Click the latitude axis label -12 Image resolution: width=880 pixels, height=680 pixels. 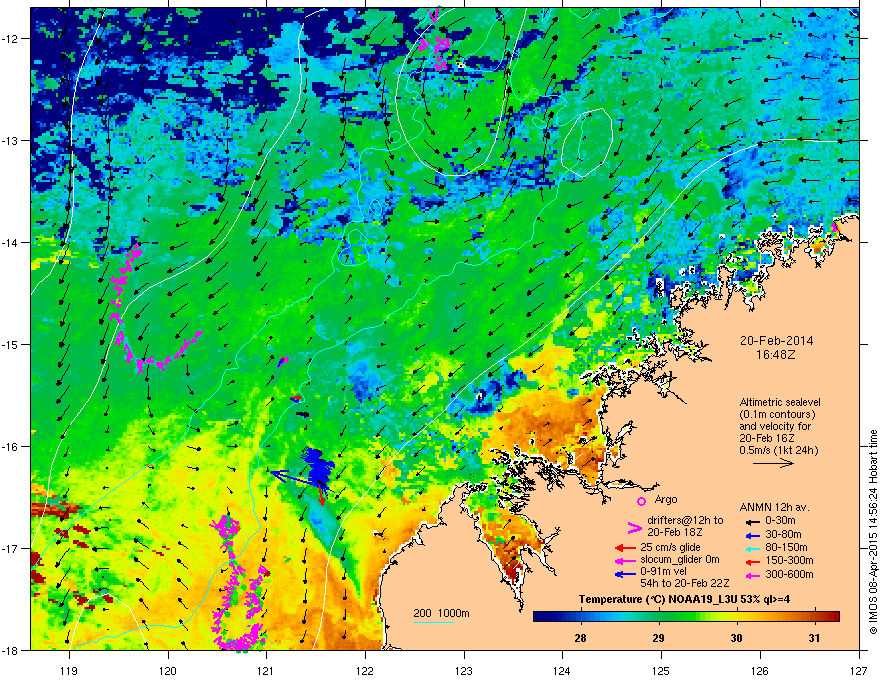tap(11, 39)
